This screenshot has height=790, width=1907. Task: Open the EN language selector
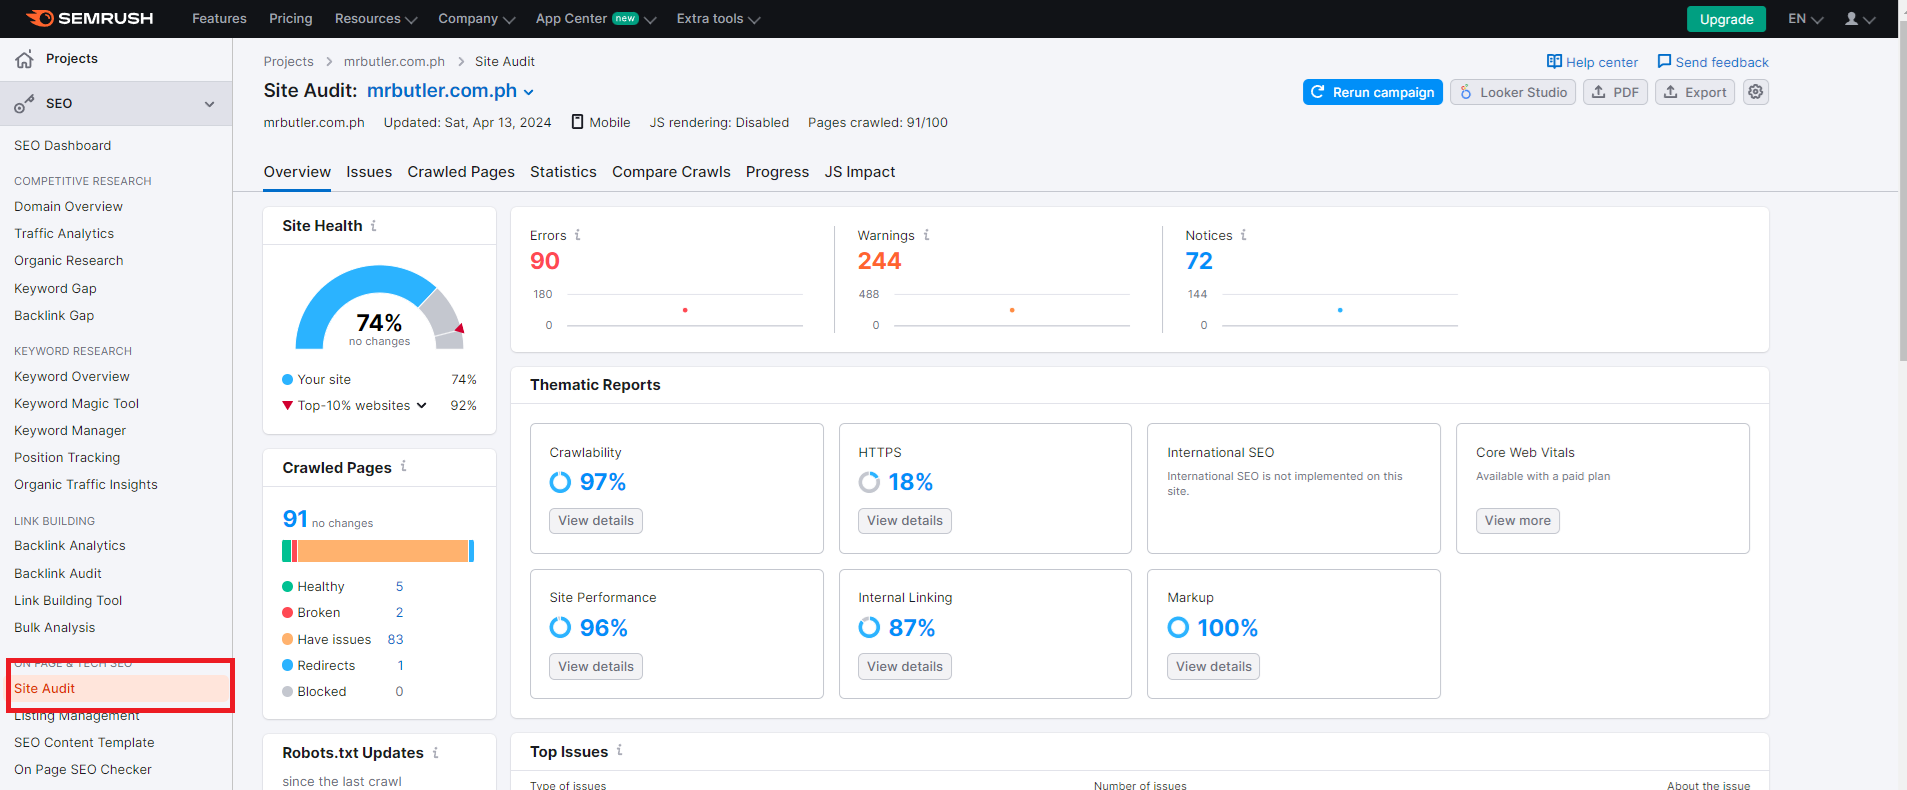(x=1806, y=19)
